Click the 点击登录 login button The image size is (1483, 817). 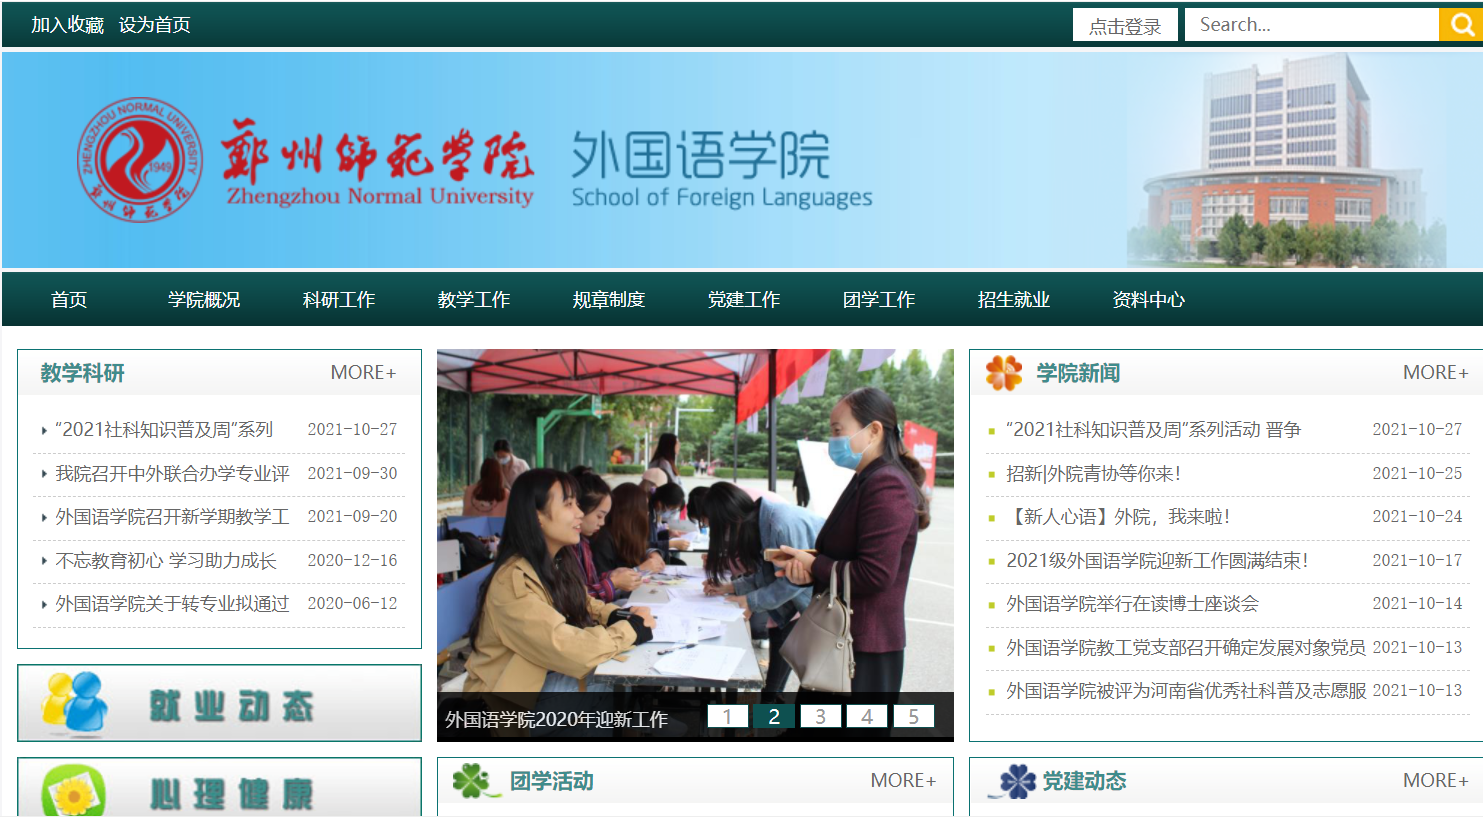point(1125,23)
